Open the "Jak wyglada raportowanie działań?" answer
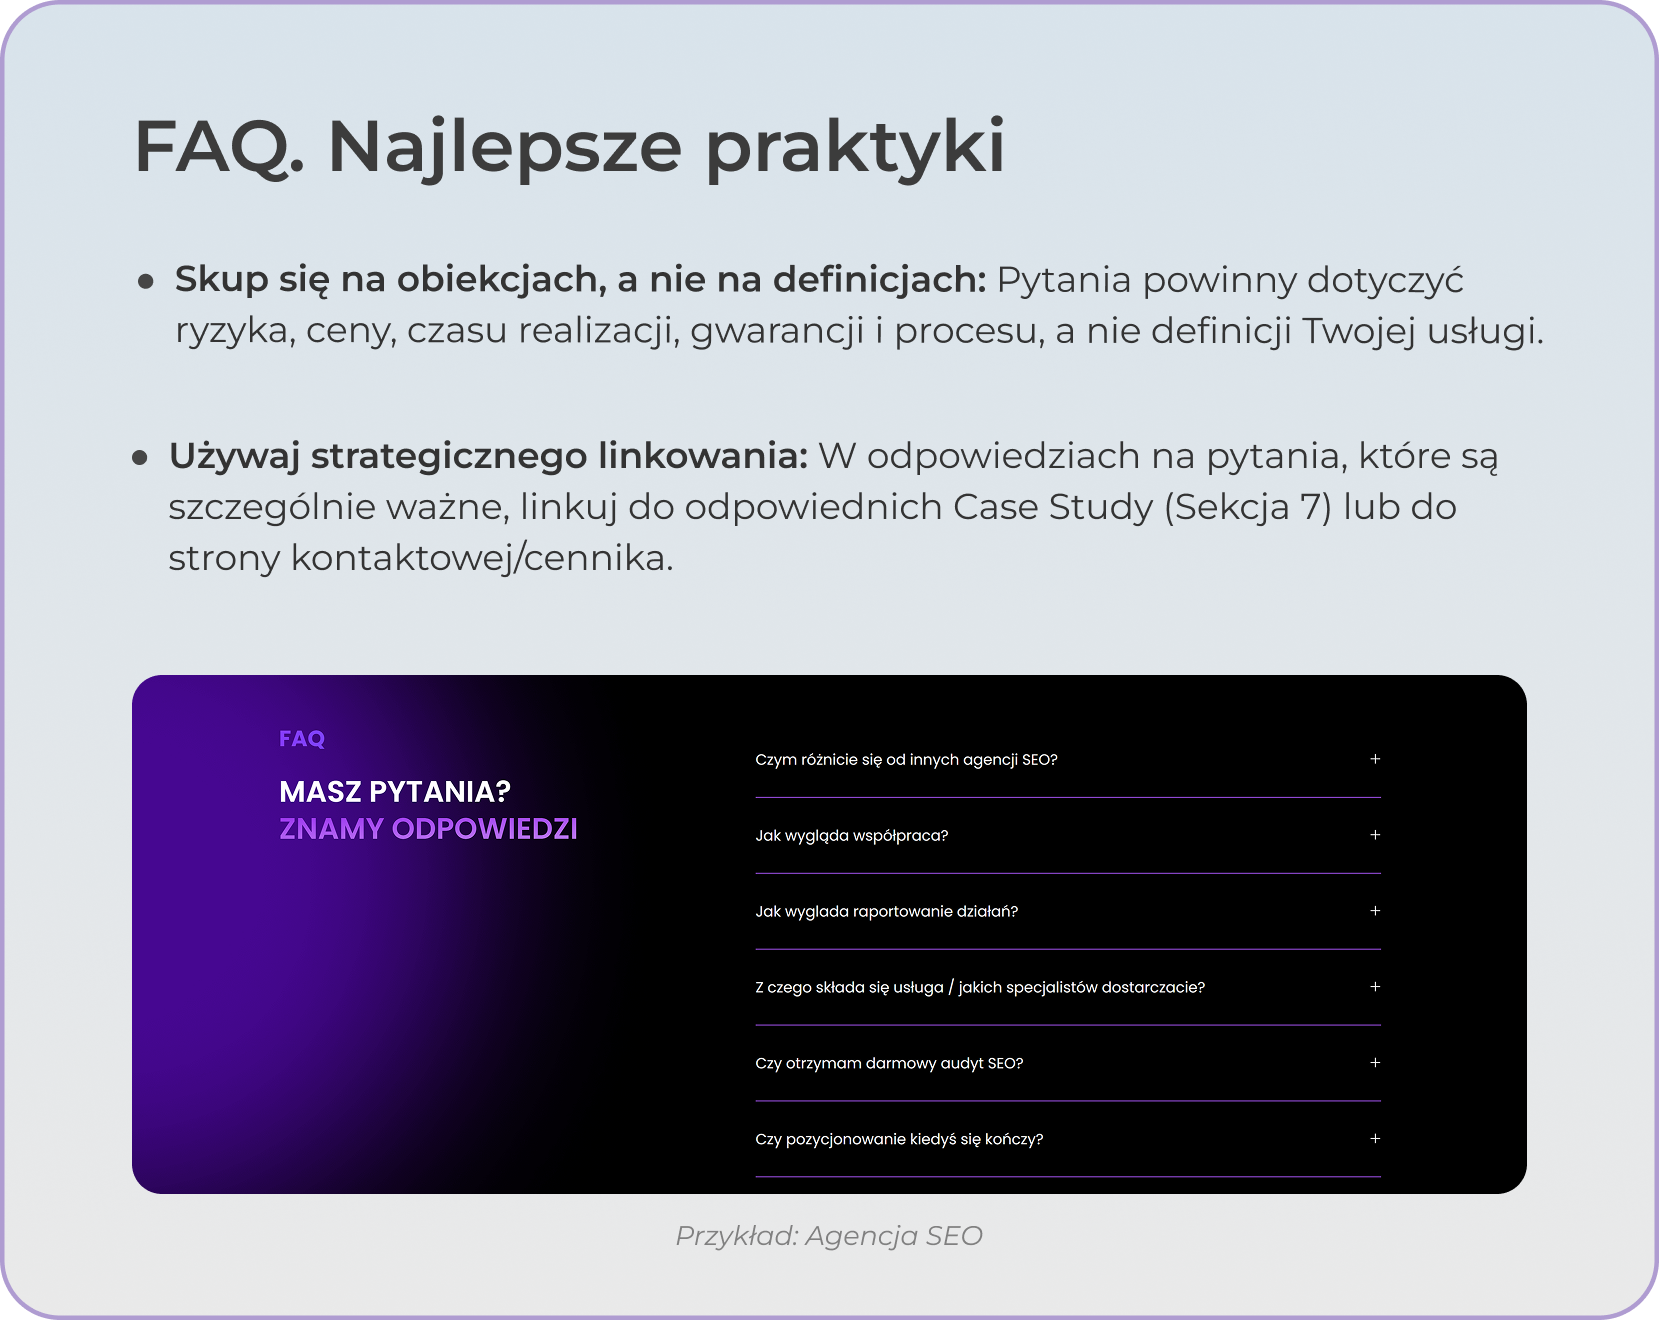Image resolution: width=1659 pixels, height=1320 pixels. [887, 911]
